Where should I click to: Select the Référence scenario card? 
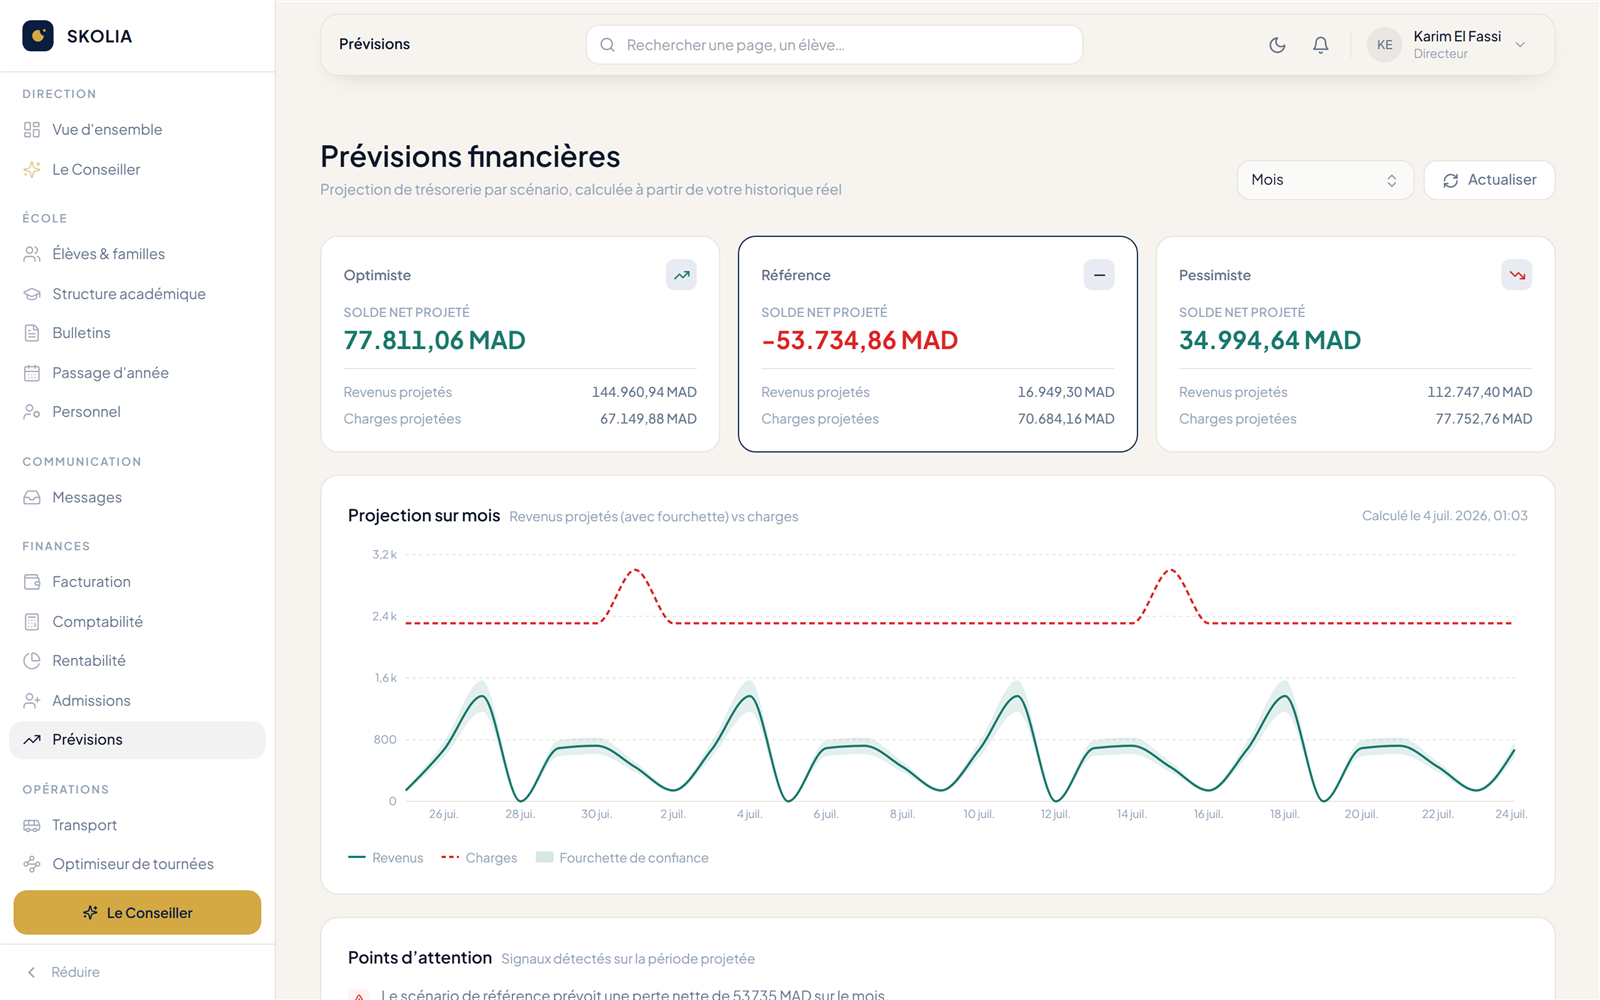938,344
